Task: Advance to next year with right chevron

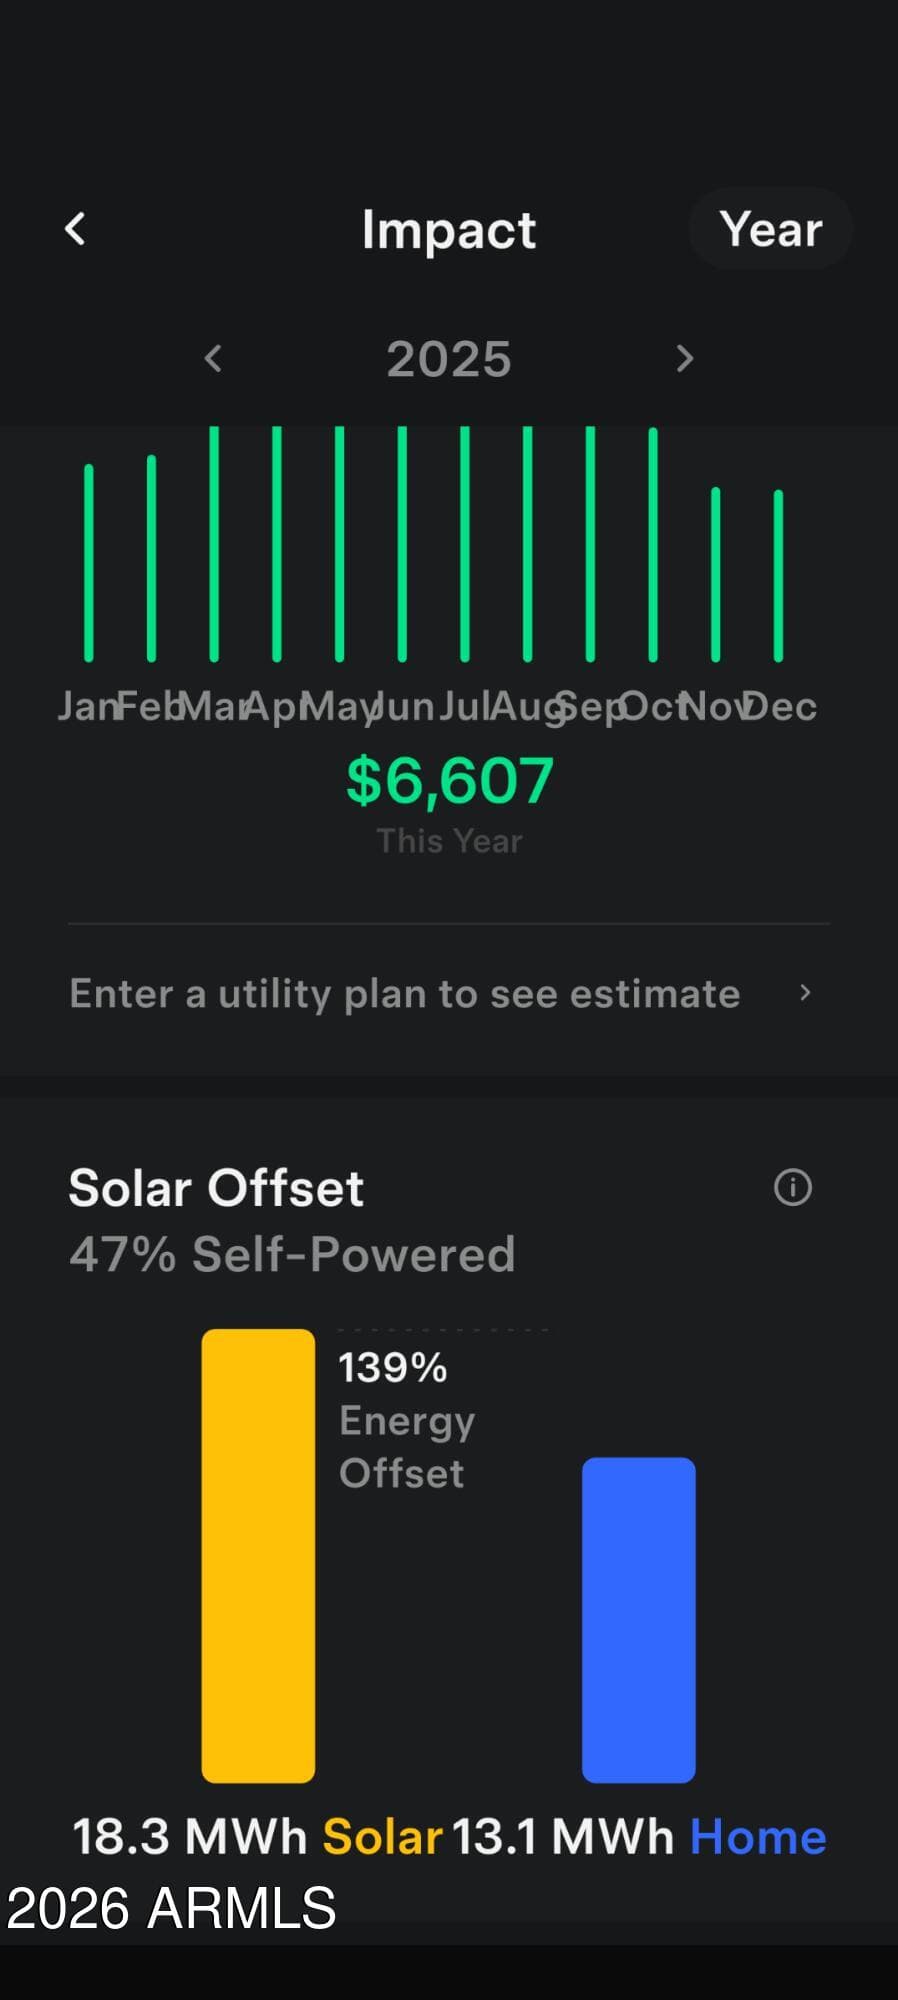Action: (684, 358)
